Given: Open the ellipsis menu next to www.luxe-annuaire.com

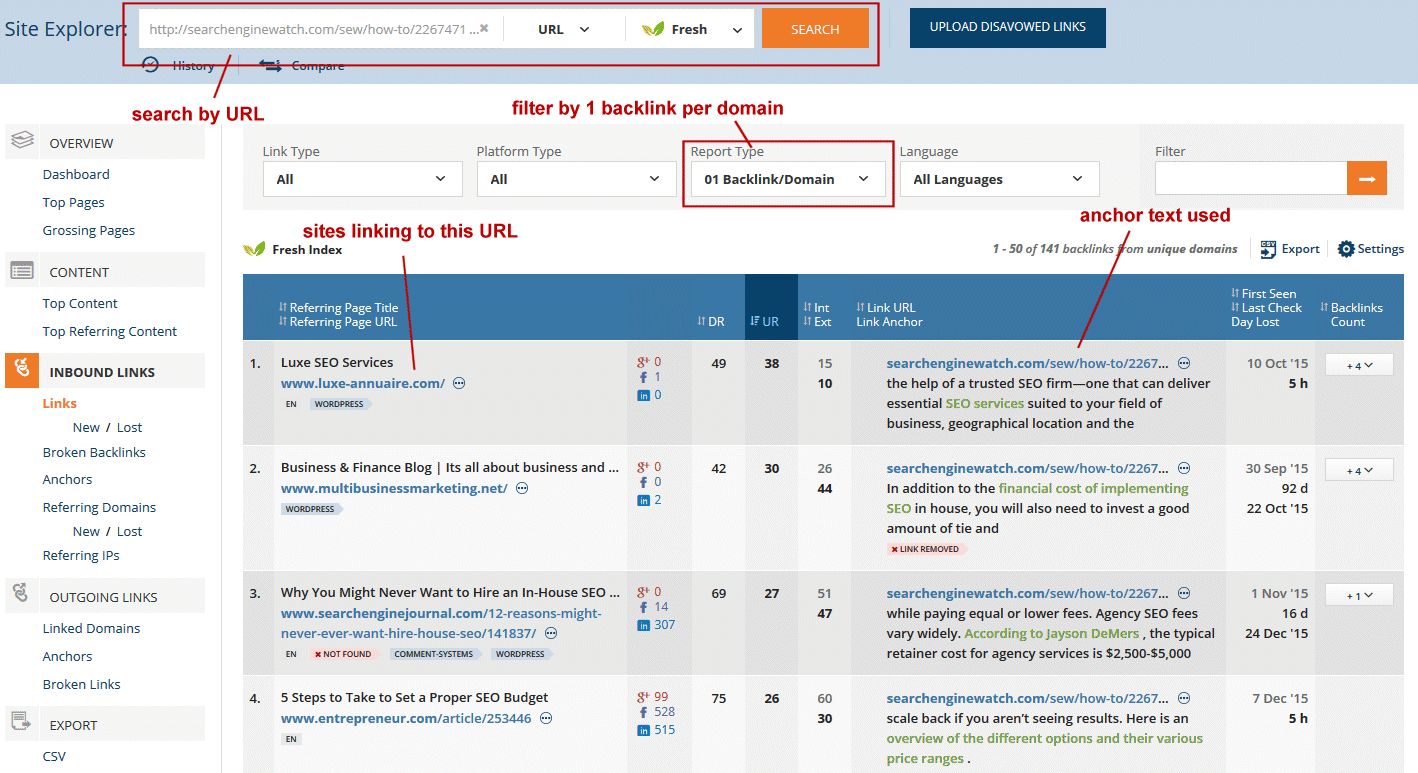Looking at the screenshot, I should [x=459, y=383].
